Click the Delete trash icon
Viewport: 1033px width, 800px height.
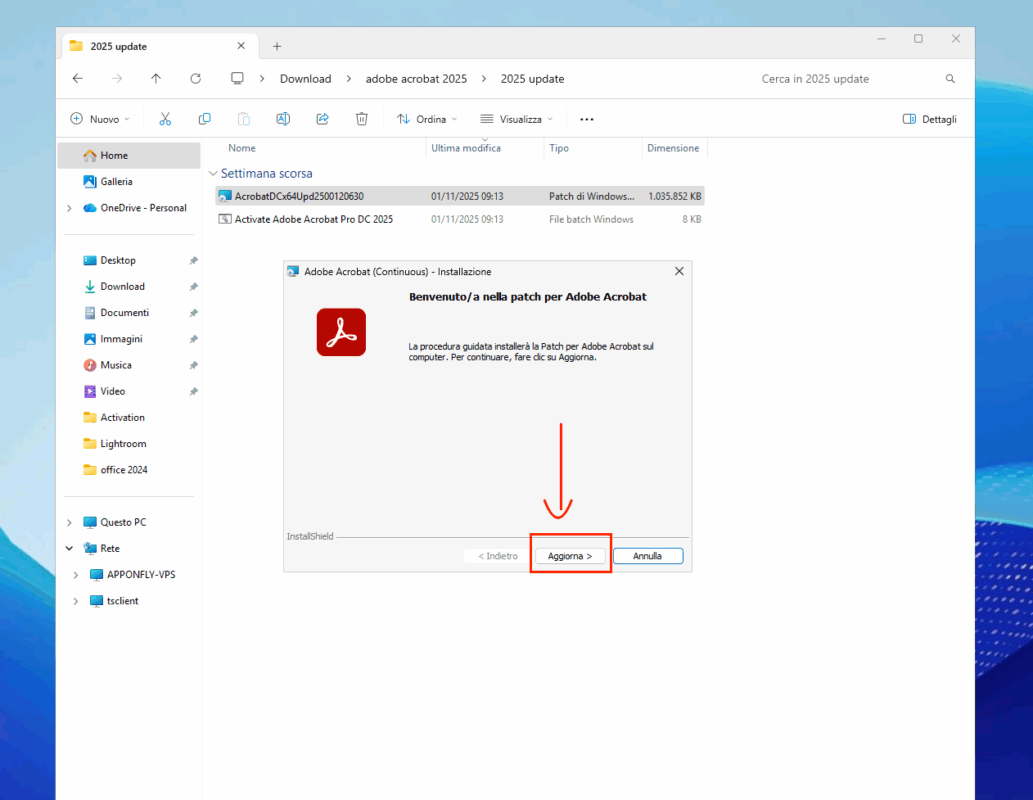click(x=362, y=119)
